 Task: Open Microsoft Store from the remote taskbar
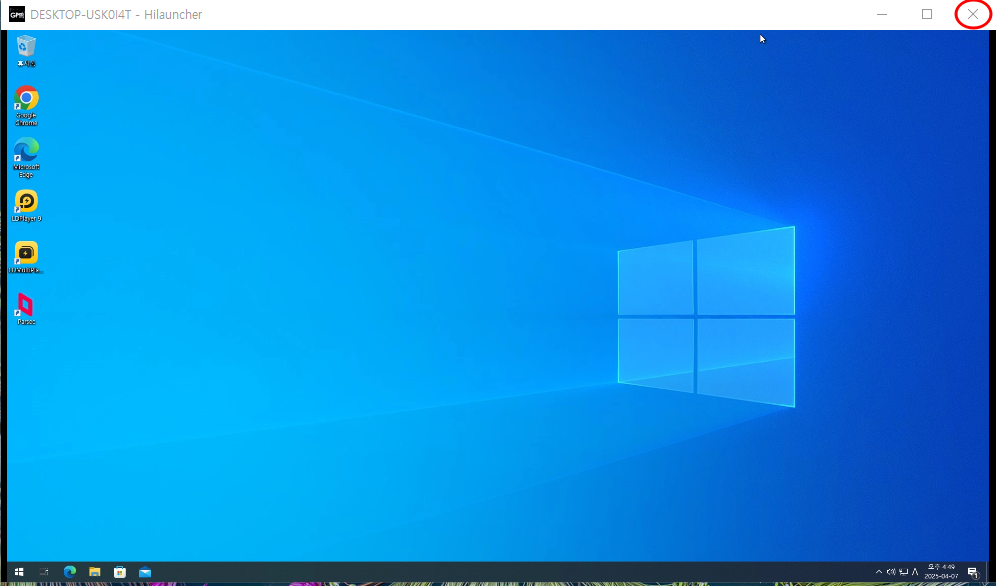119,572
